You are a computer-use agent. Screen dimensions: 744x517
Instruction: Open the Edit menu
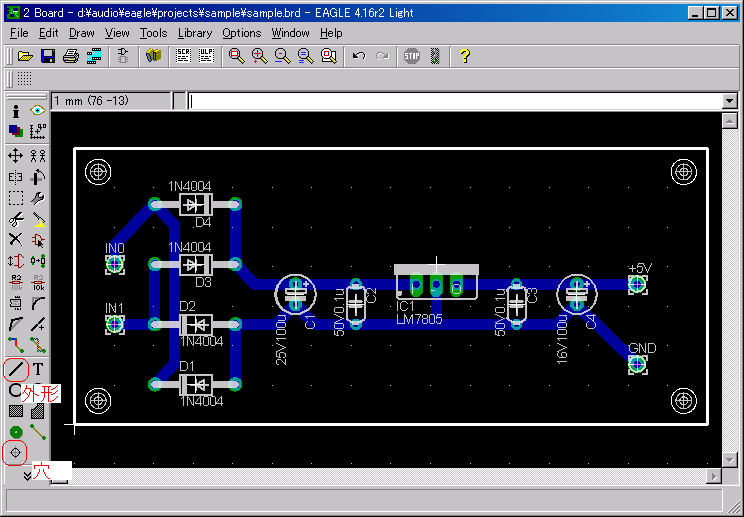coord(48,33)
